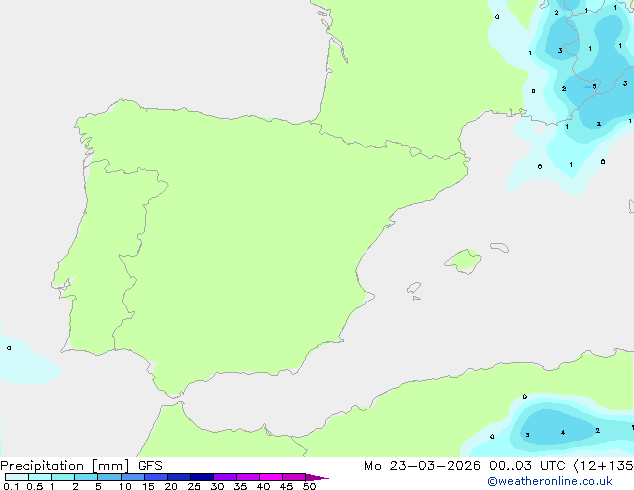The image size is (634, 490).
Task: Click the 0.5 mm legend color swatch
Action: [x=40, y=477]
